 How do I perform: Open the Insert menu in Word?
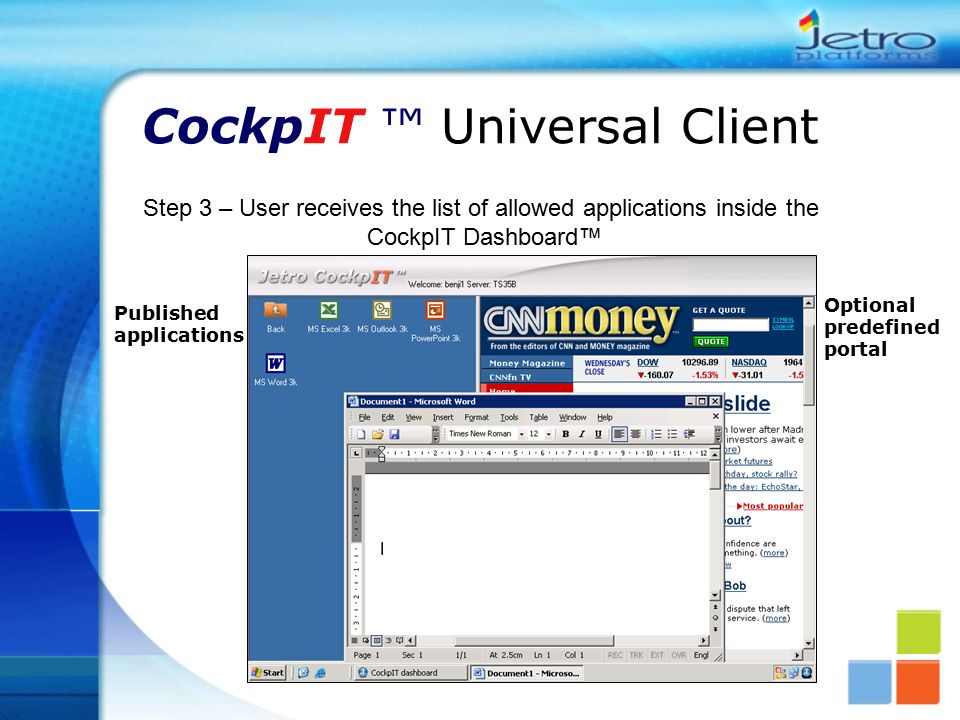443,417
